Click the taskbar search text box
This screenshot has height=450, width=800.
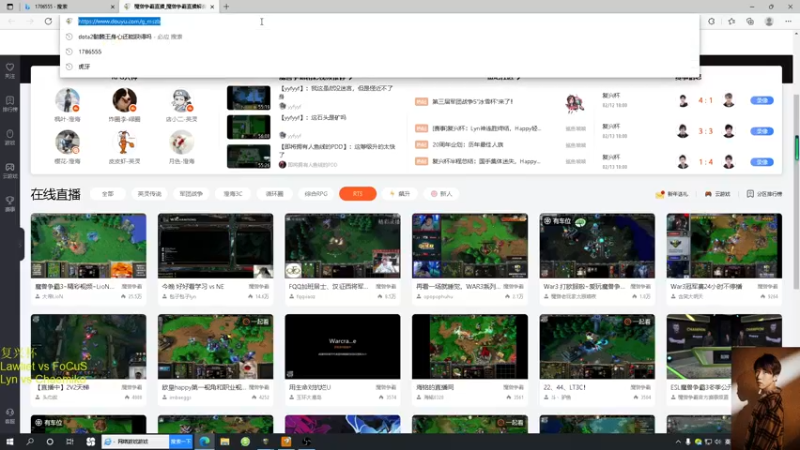[x=135, y=442]
